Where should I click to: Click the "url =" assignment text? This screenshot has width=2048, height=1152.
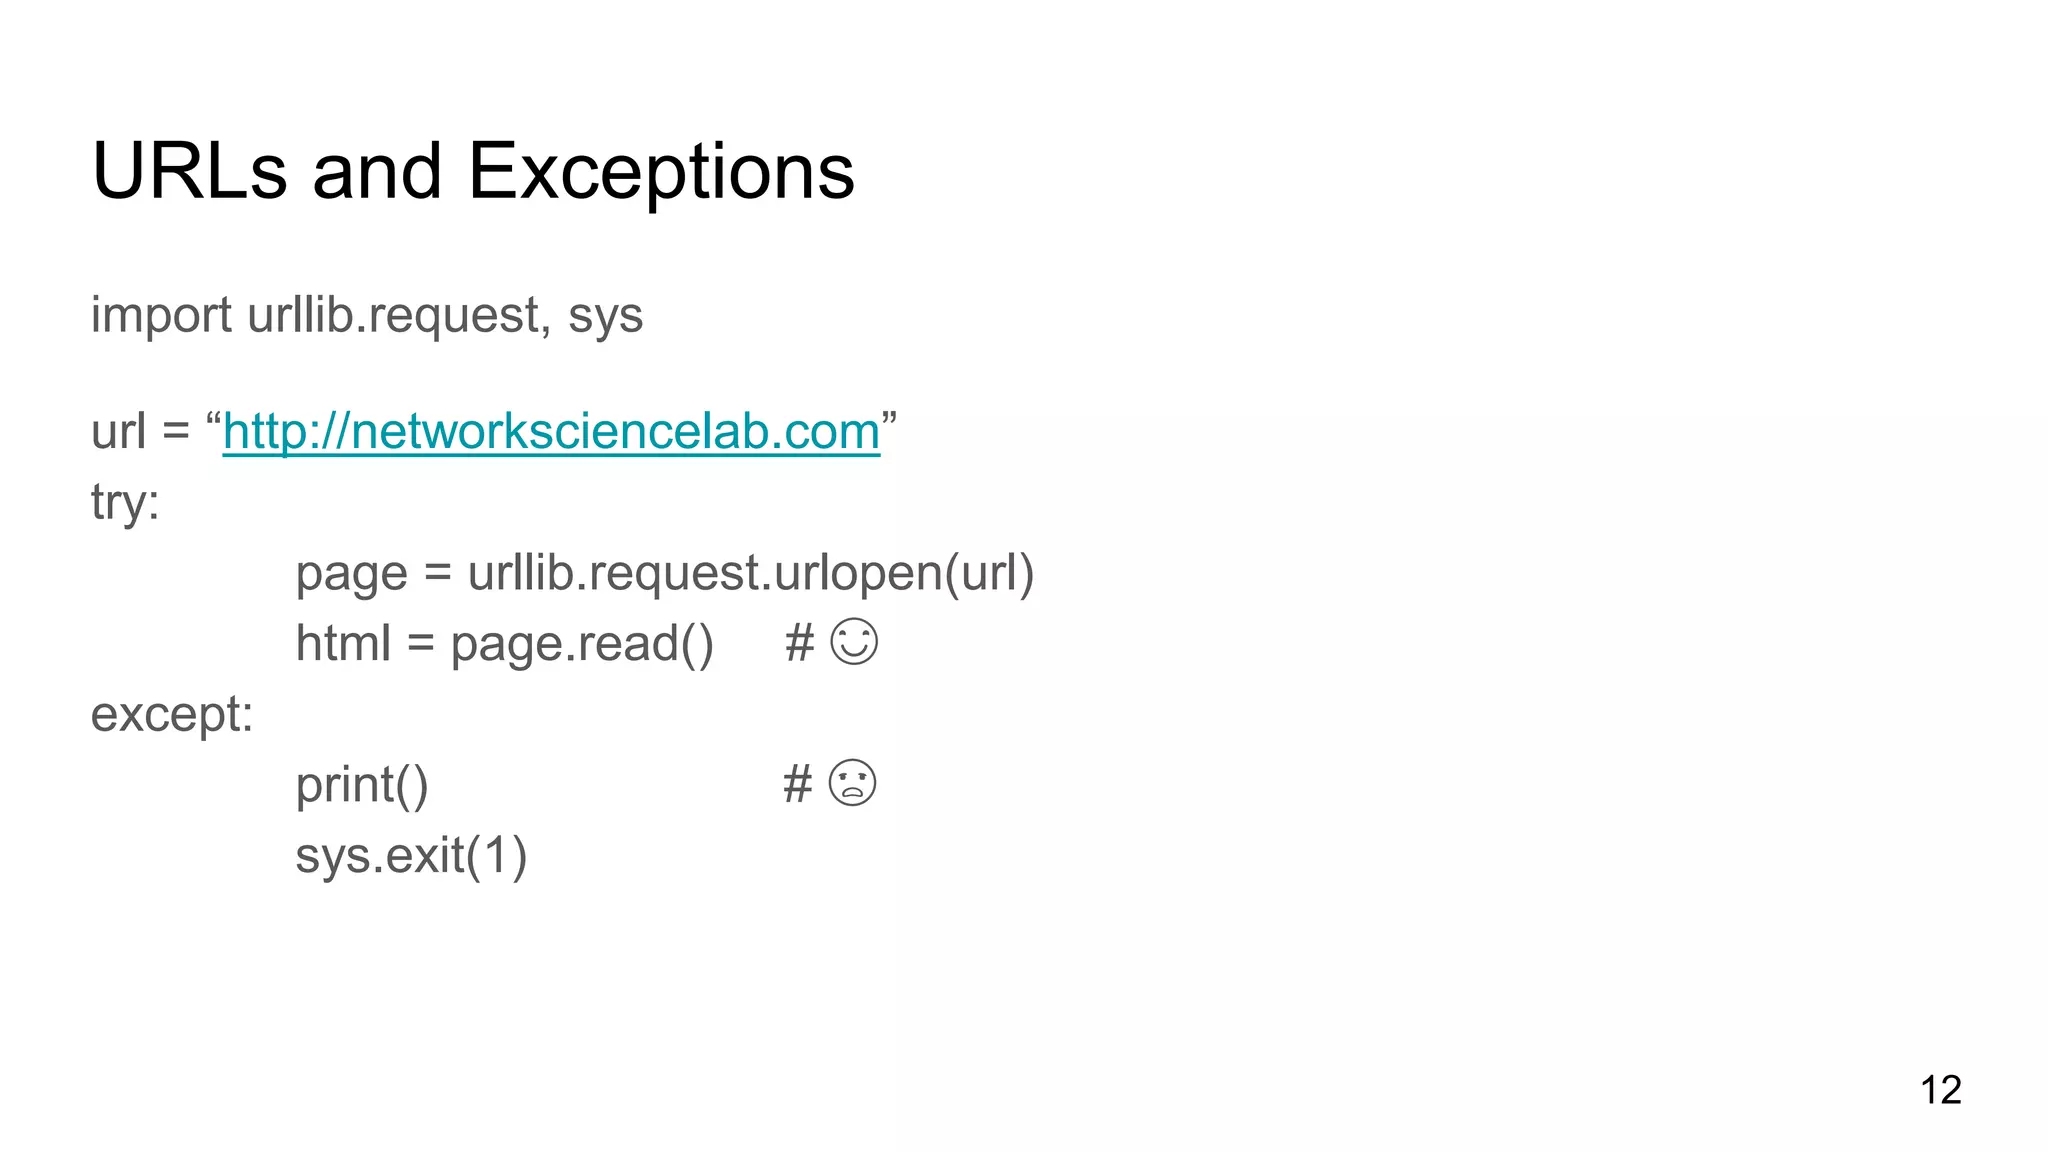(x=140, y=432)
